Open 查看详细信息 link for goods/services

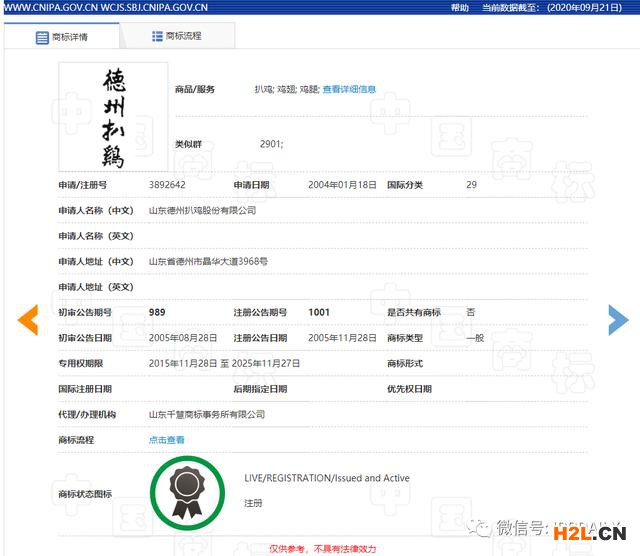point(349,89)
